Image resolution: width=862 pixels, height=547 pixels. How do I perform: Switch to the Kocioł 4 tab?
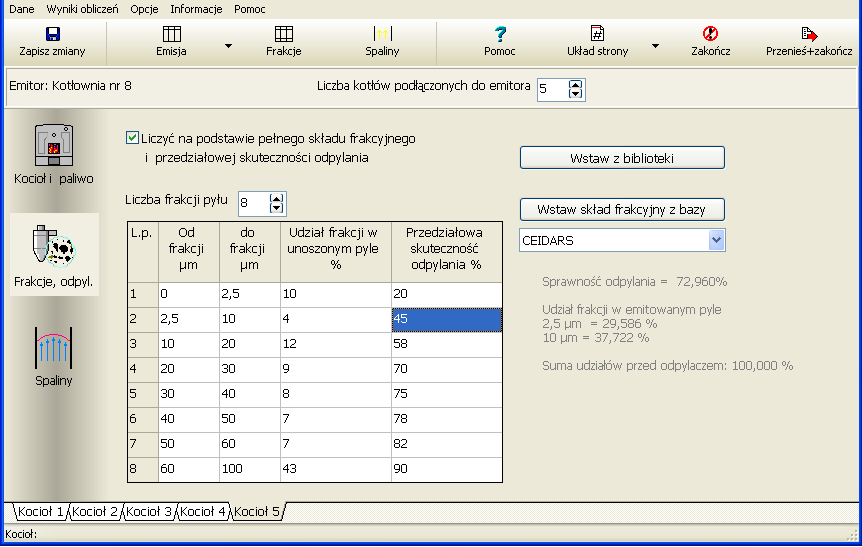pyautogui.click(x=203, y=512)
